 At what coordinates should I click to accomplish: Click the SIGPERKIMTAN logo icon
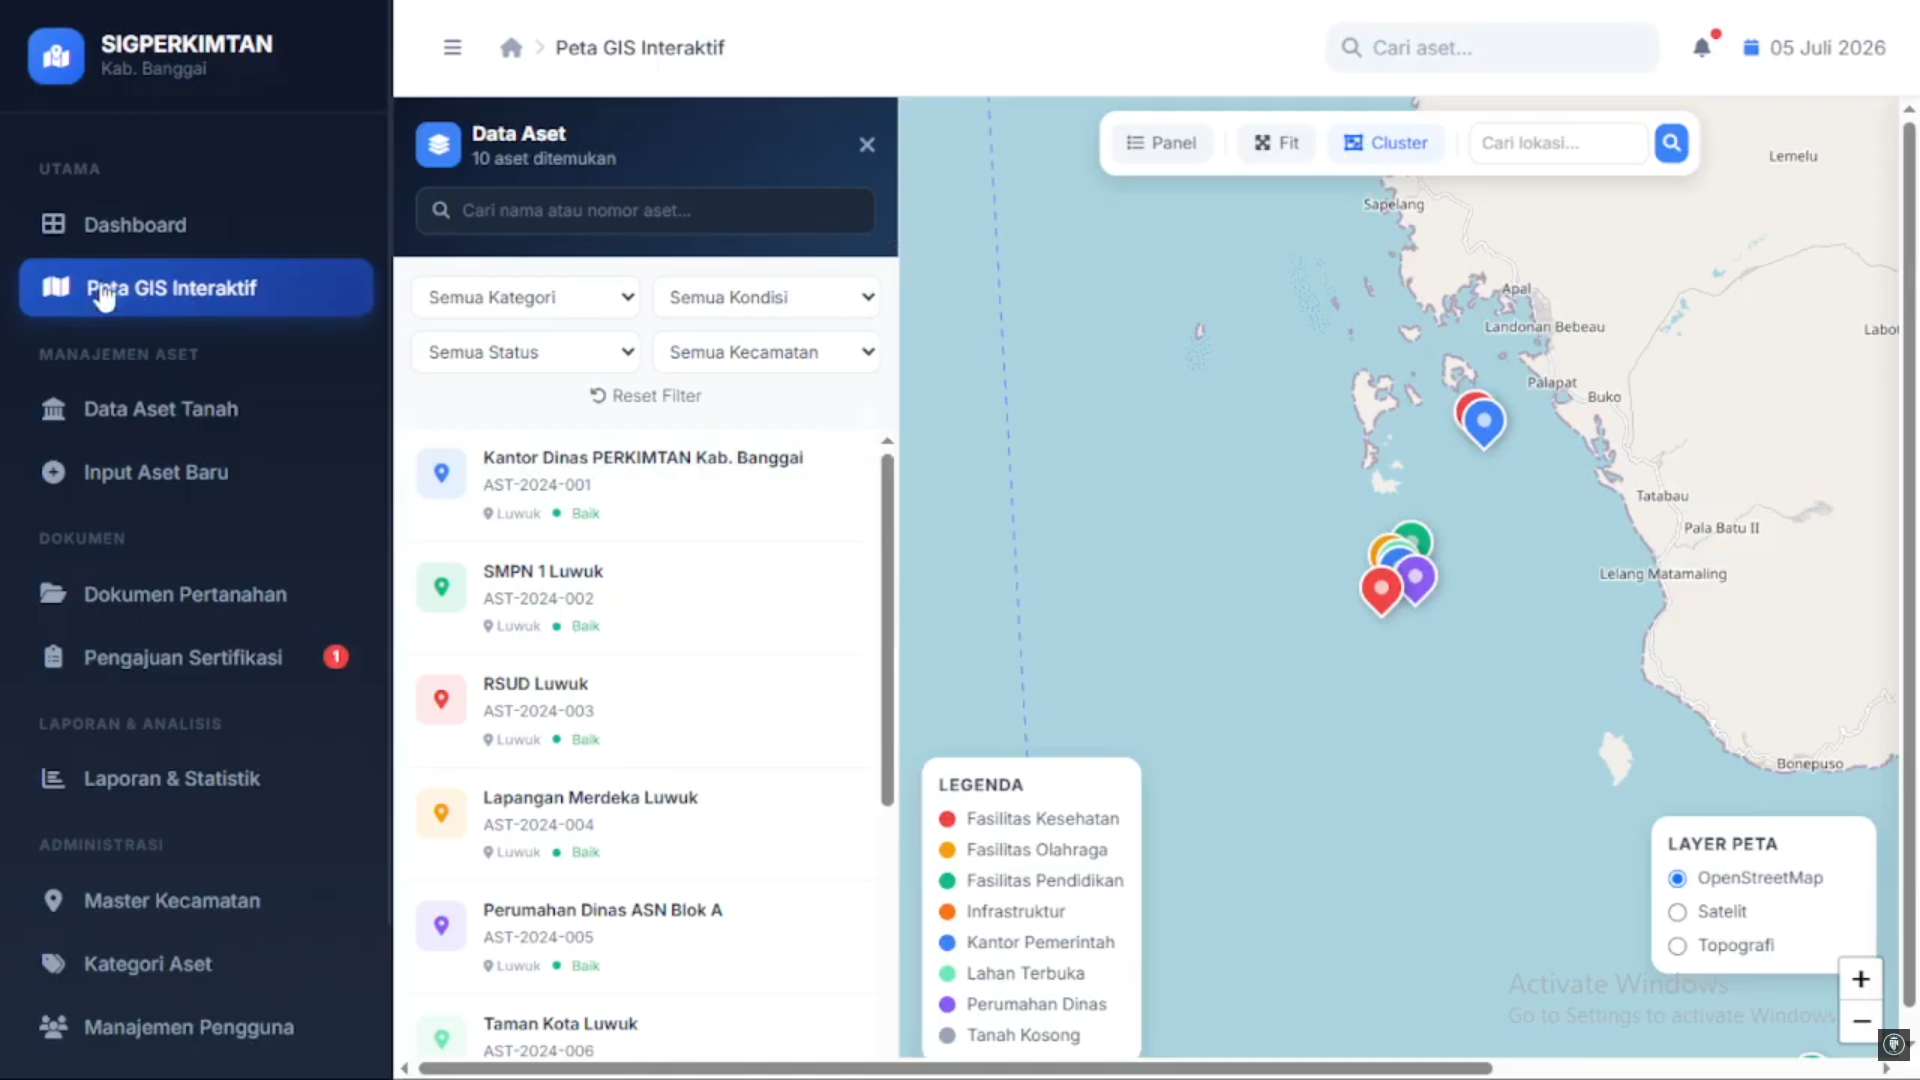tap(56, 56)
